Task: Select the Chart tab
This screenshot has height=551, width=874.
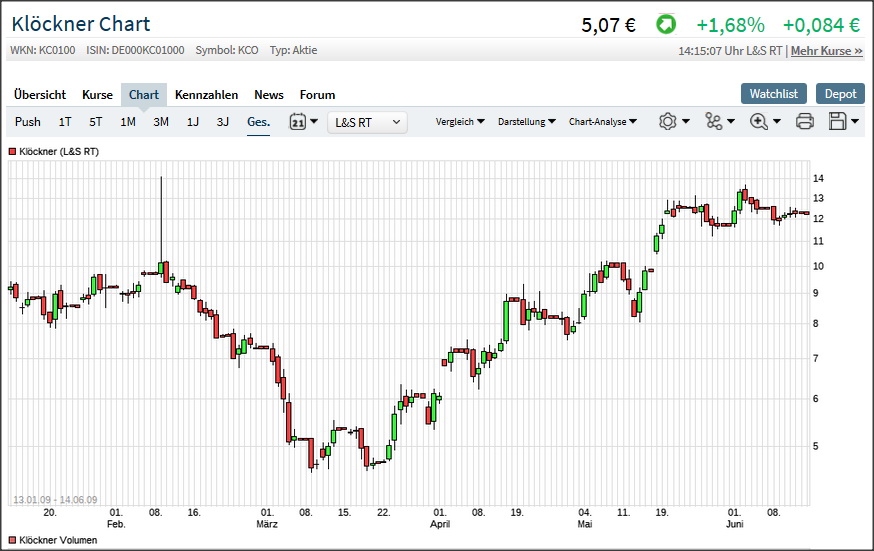Action: (x=144, y=95)
